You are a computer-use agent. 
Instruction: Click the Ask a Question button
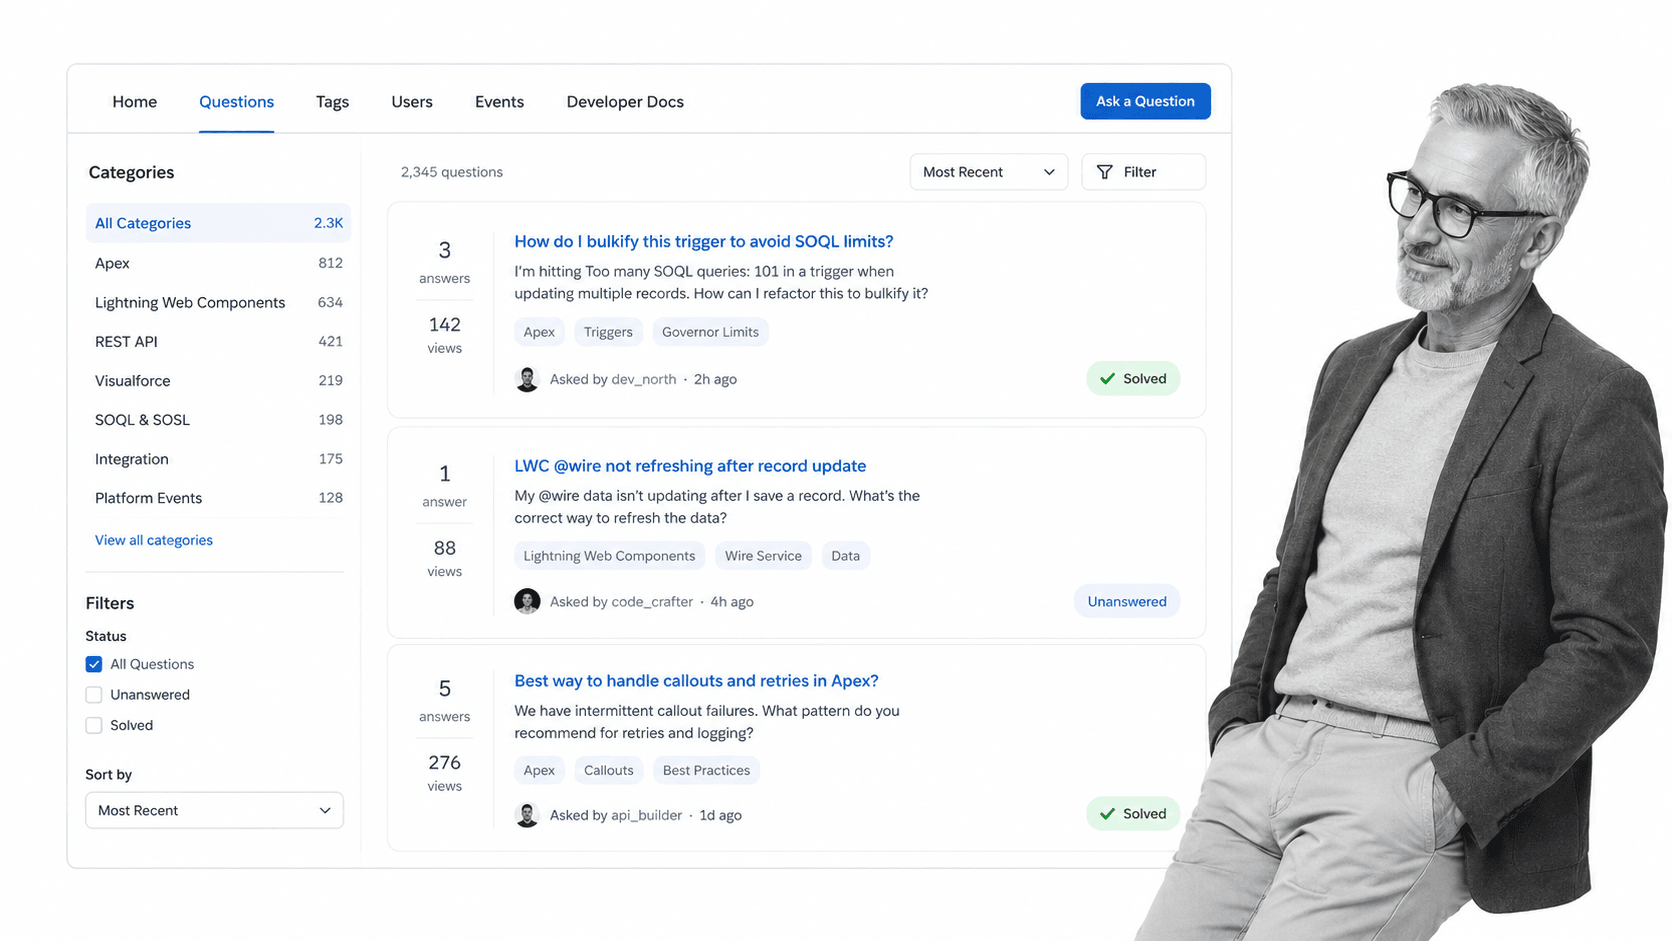(1145, 101)
